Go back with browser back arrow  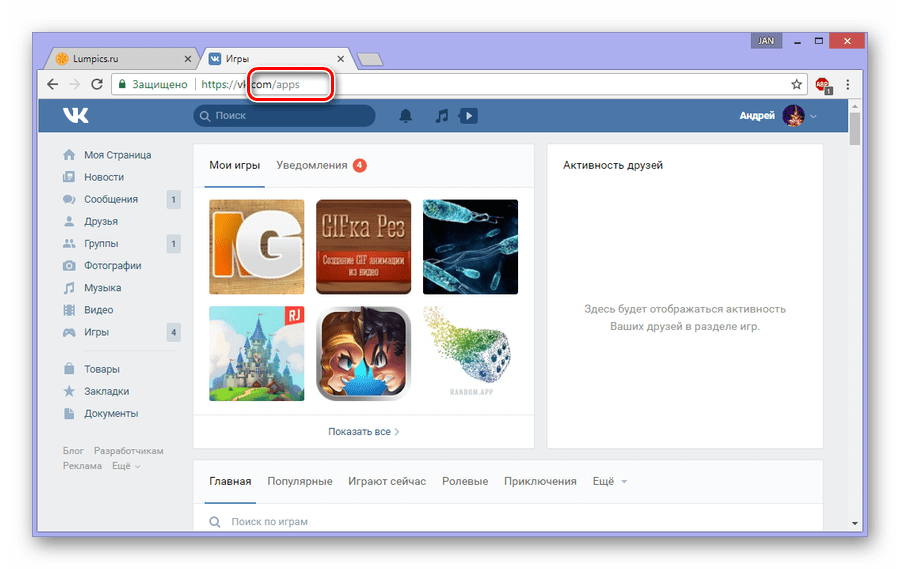click(53, 84)
